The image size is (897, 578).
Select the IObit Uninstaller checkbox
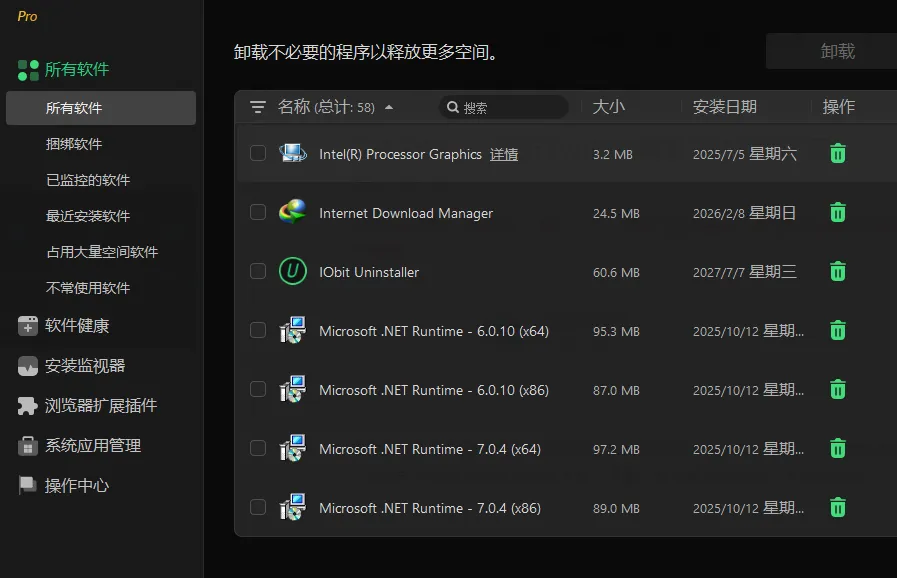tap(258, 271)
